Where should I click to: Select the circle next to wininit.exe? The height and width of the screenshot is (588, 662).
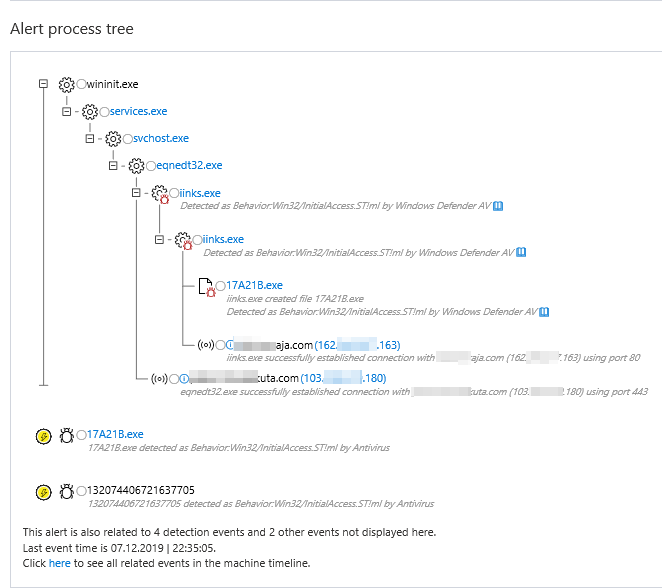pos(81,84)
